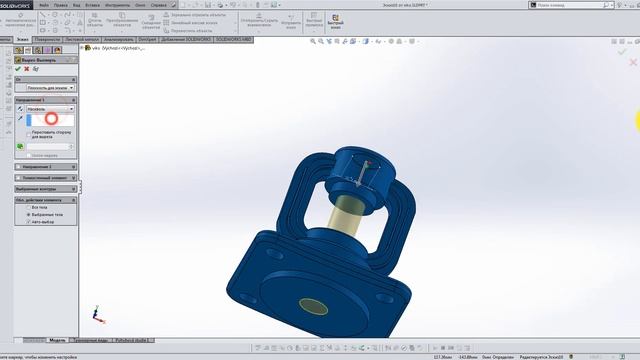Screen dimensions: 640x360
Task: Toggle the detailed preview glasses icon
Action: [x=36, y=69]
